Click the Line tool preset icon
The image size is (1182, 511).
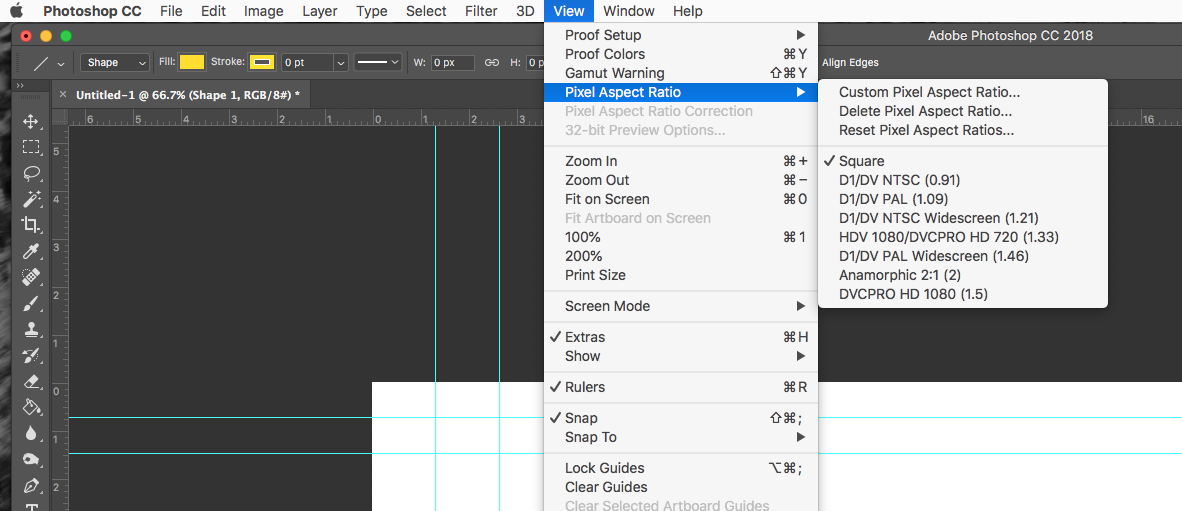(41, 63)
